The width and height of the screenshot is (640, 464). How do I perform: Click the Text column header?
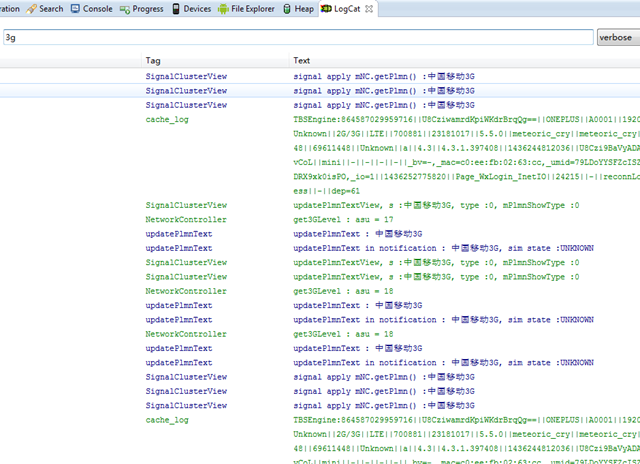[301, 61]
